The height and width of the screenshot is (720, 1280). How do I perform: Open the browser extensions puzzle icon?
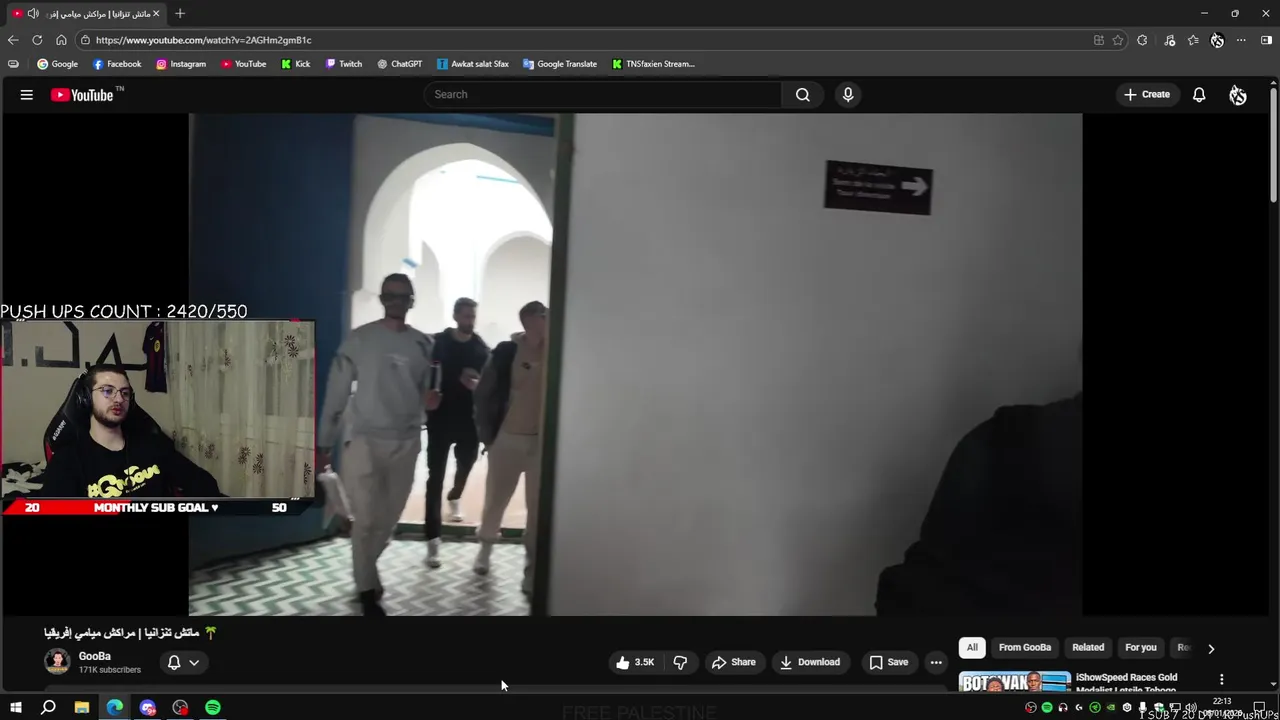(x=1142, y=40)
